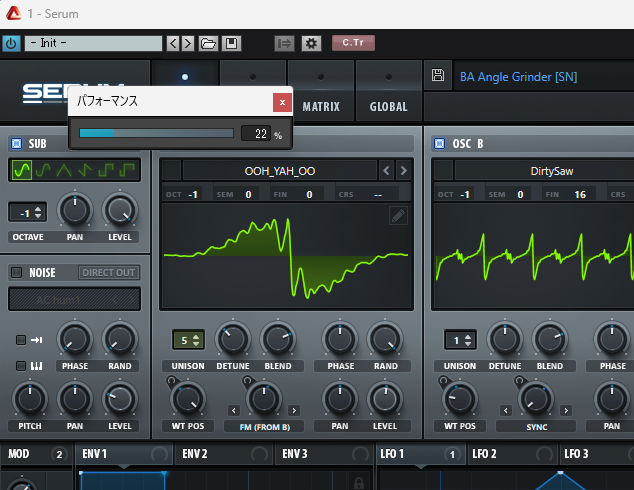The image size is (634, 490).
Task: Open plugin settings gear icon
Action: pyautogui.click(x=311, y=43)
